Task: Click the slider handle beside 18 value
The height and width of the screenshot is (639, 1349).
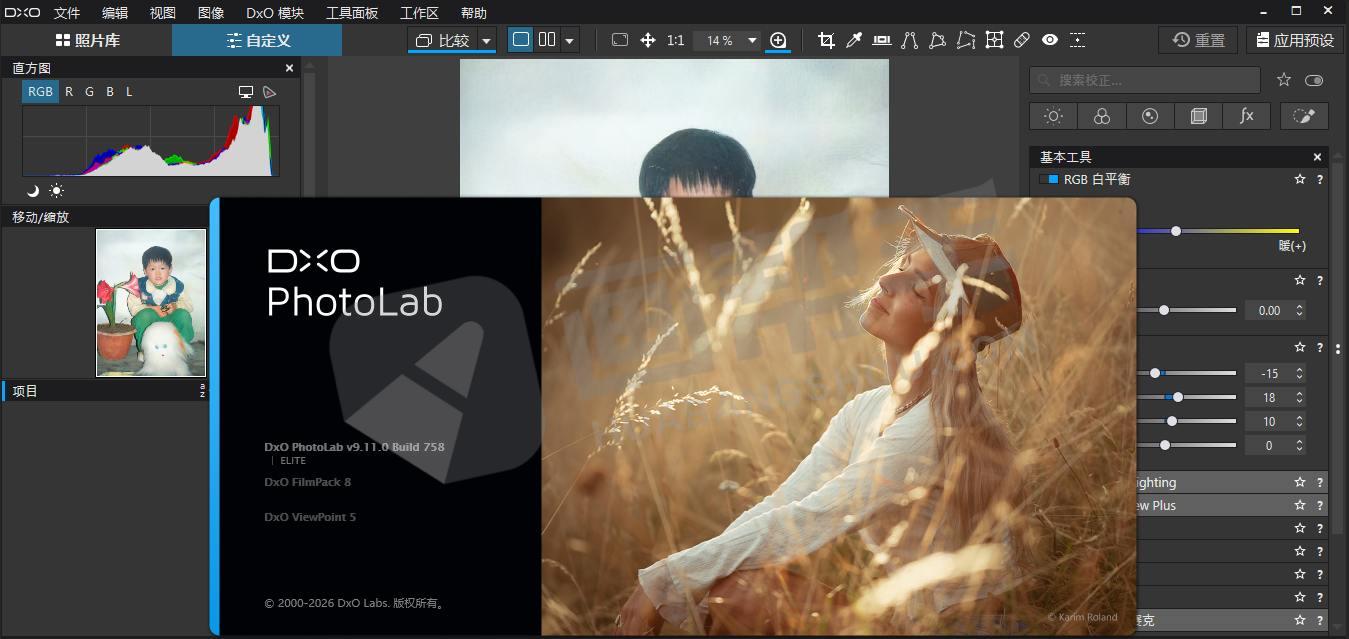Action: (1178, 397)
